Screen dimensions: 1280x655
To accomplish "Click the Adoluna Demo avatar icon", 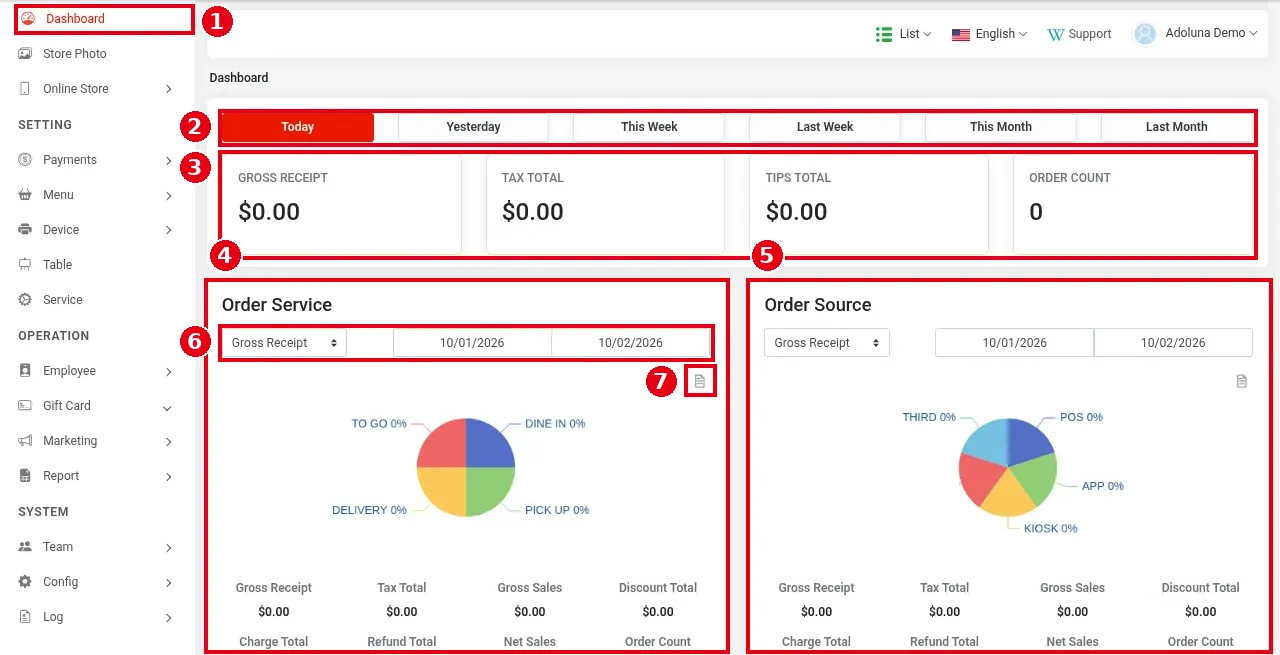I will coord(1145,34).
